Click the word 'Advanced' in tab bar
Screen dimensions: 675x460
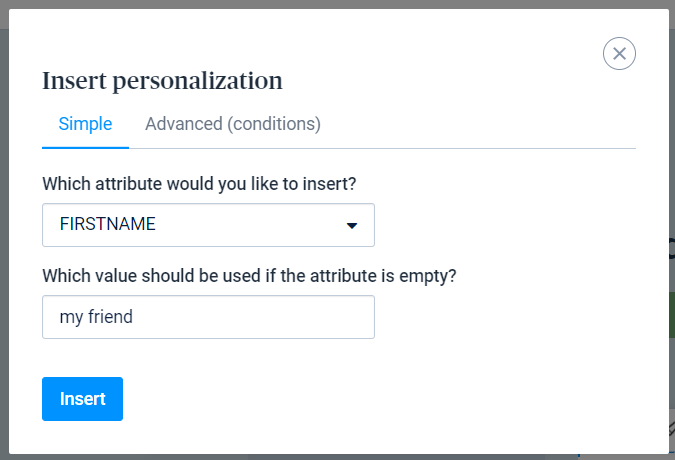[x=184, y=124]
